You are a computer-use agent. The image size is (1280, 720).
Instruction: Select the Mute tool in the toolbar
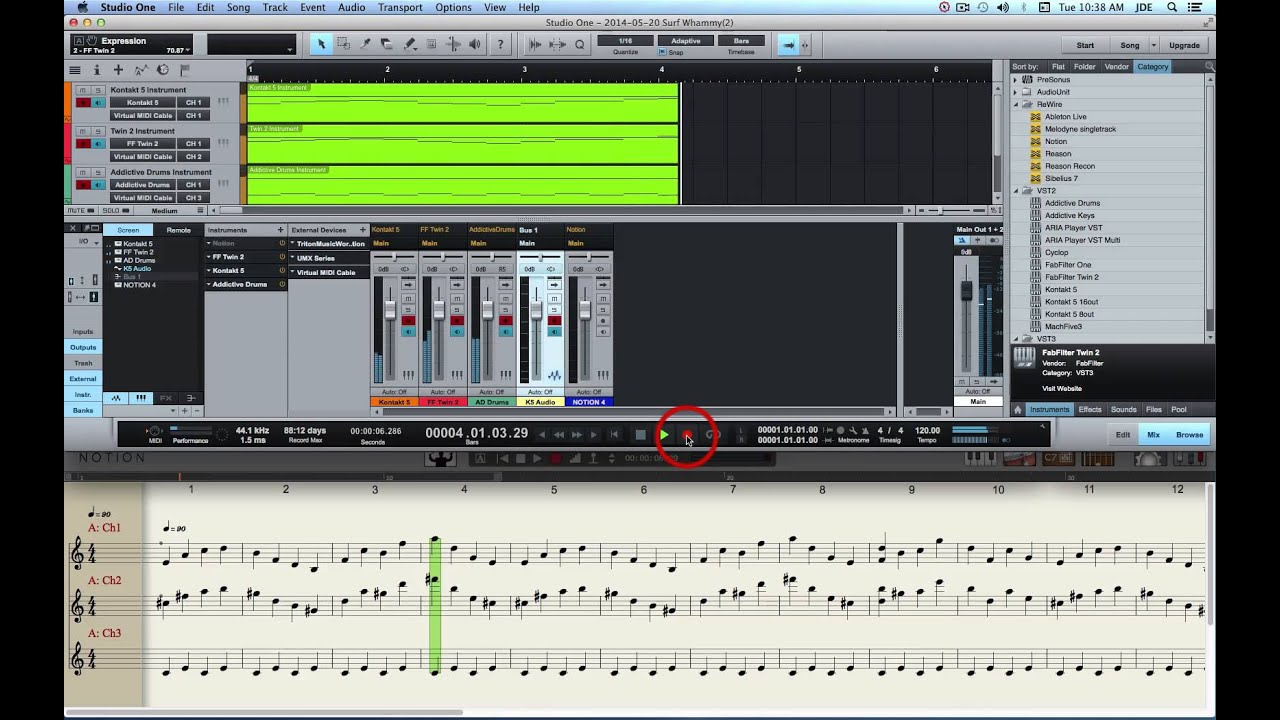(431, 45)
